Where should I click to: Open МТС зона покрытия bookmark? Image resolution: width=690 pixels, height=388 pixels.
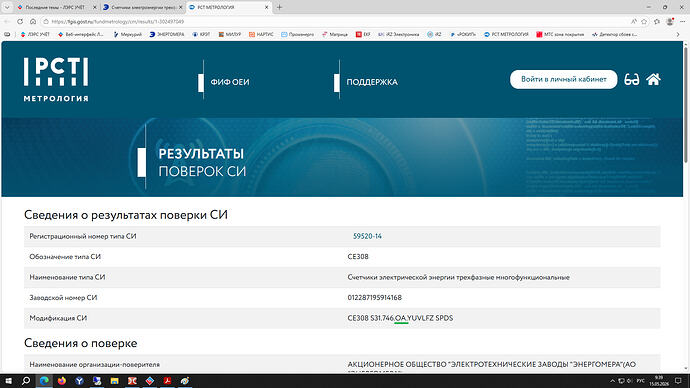tap(560, 34)
